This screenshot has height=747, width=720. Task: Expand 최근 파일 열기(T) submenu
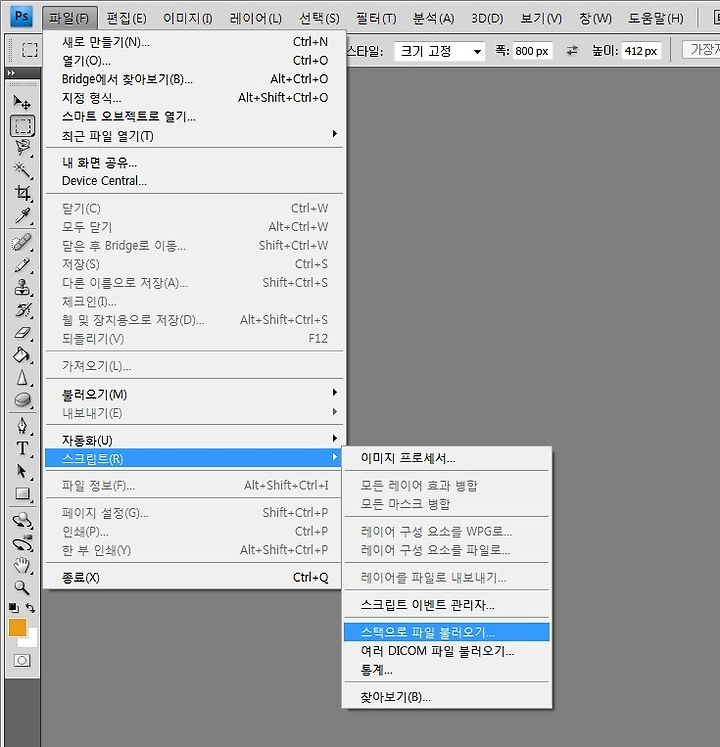point(194,136)
